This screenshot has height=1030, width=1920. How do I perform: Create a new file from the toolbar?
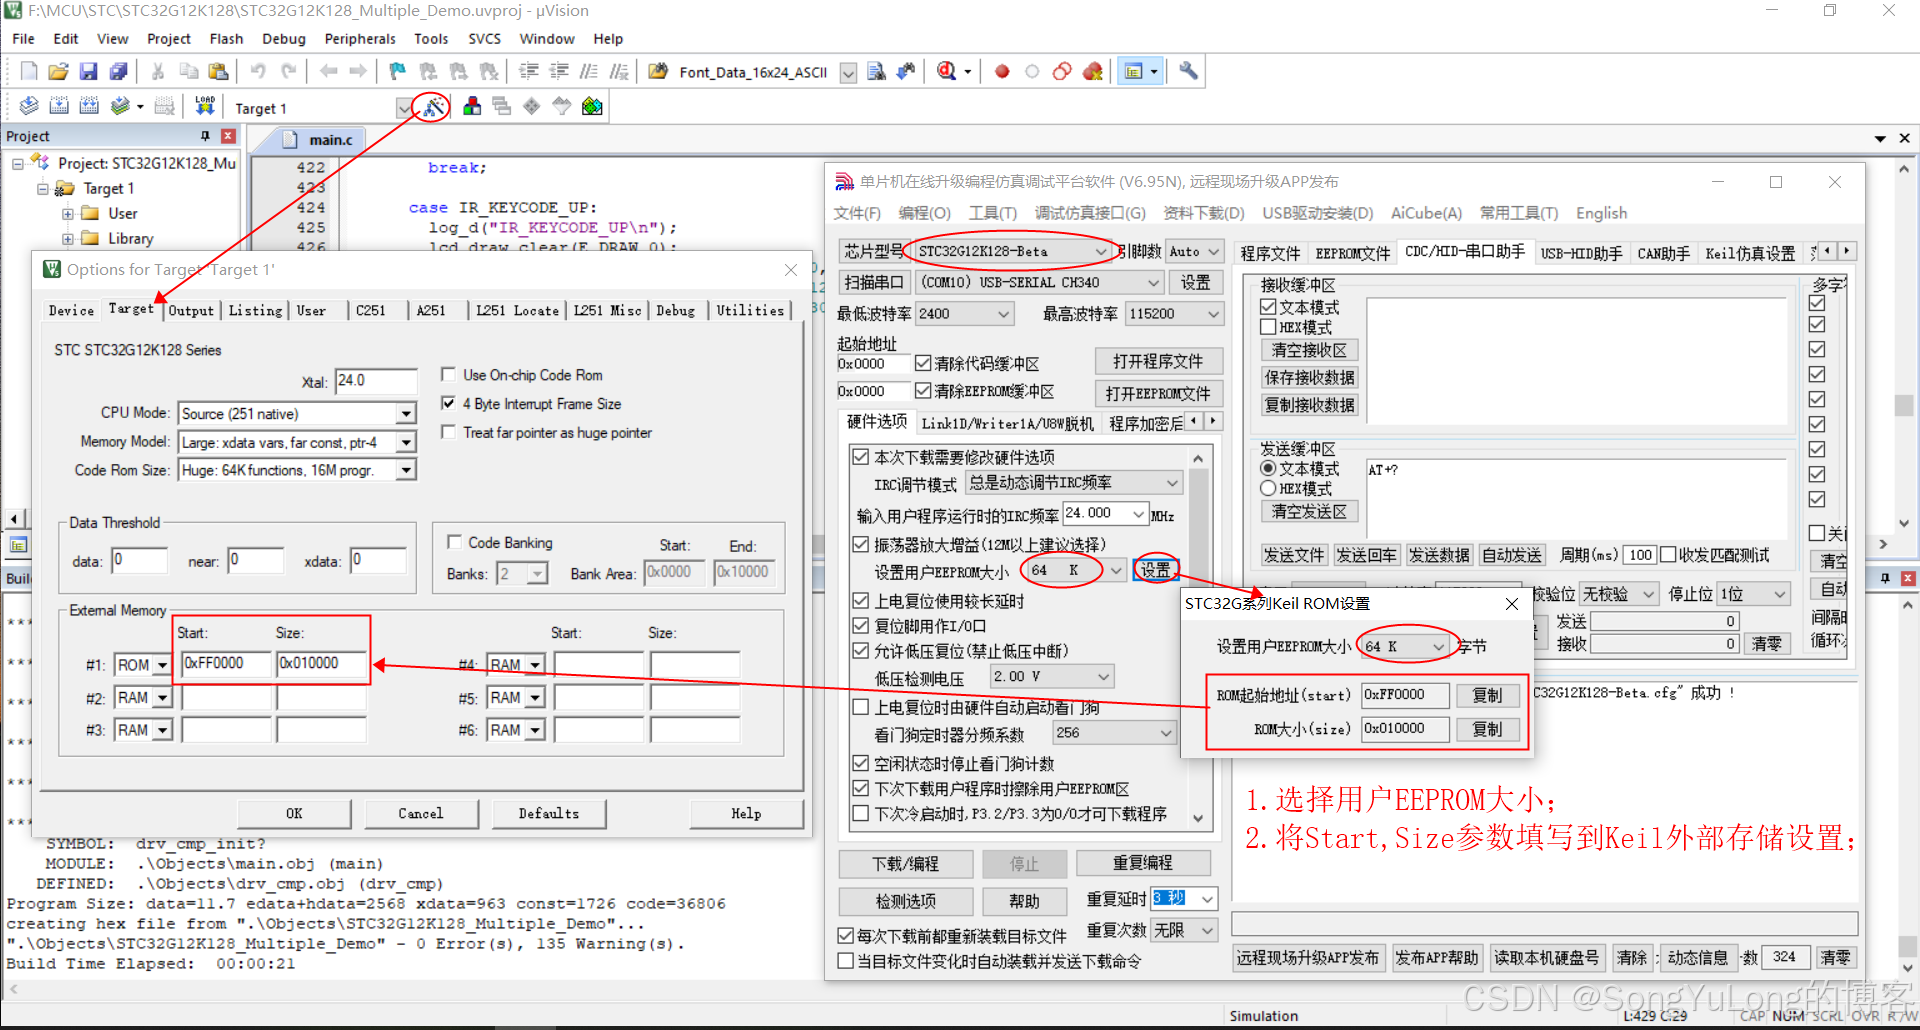(x=29, y=71)
